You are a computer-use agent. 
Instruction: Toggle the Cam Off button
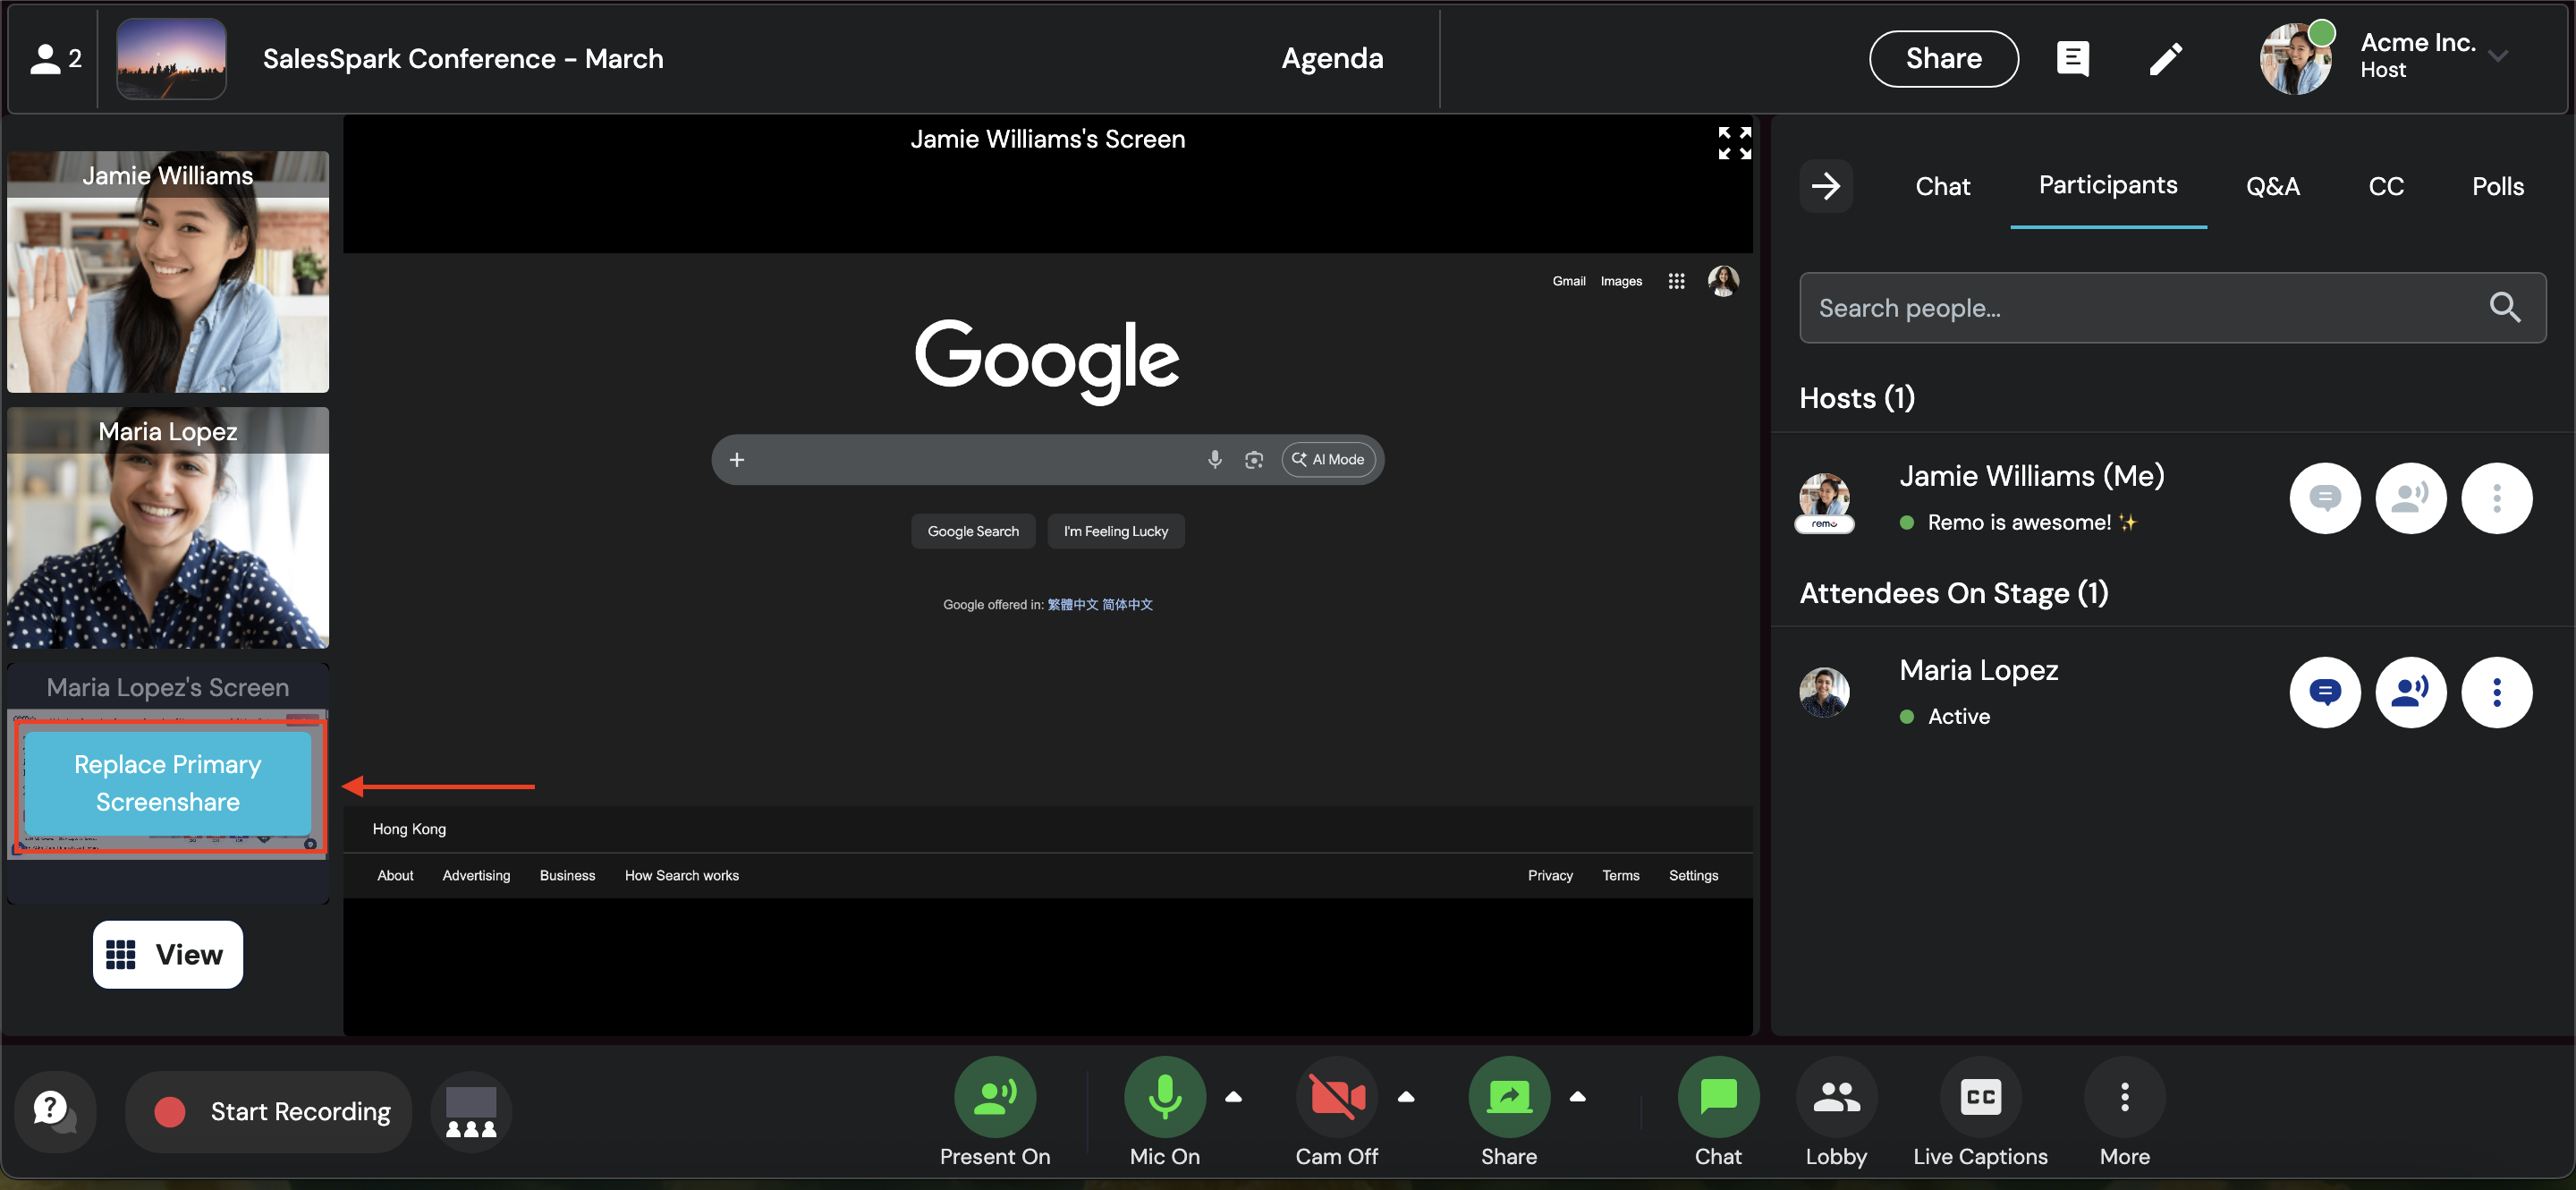1336,1097
